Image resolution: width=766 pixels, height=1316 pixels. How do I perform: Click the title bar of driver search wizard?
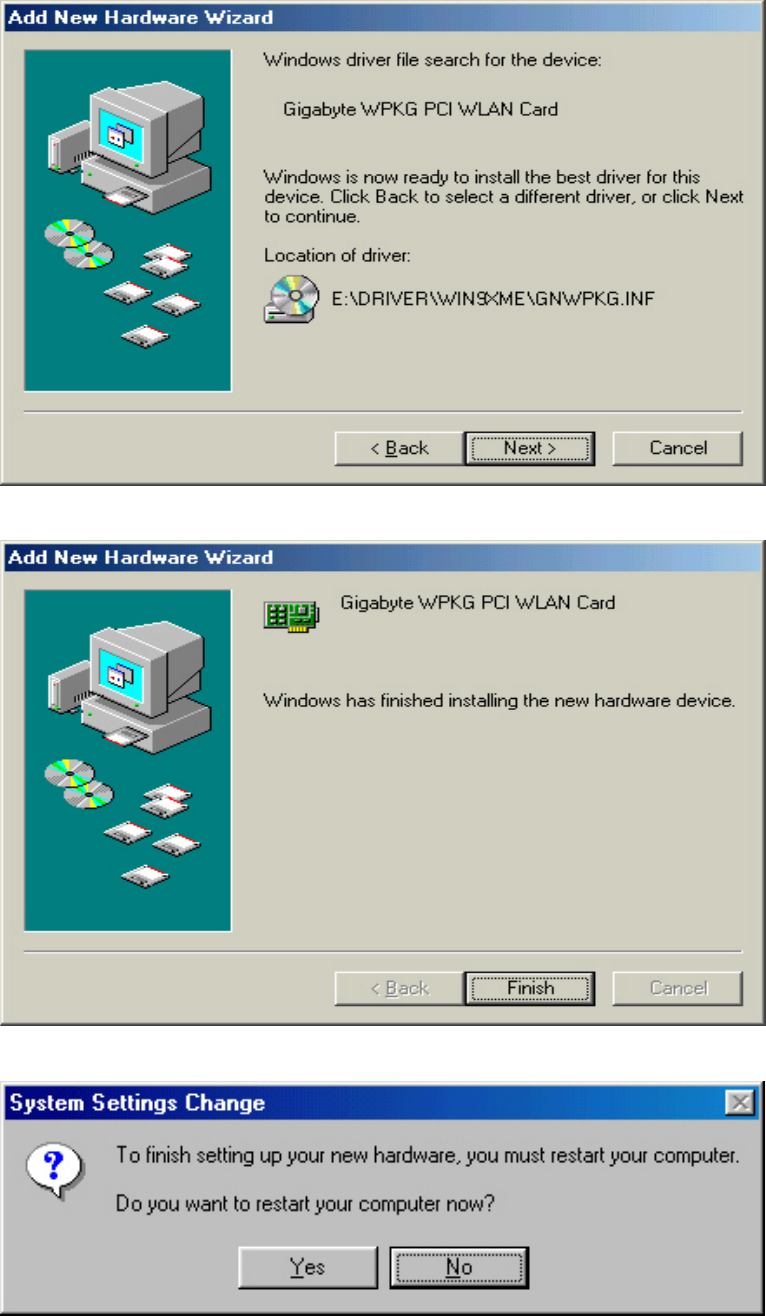383,18
